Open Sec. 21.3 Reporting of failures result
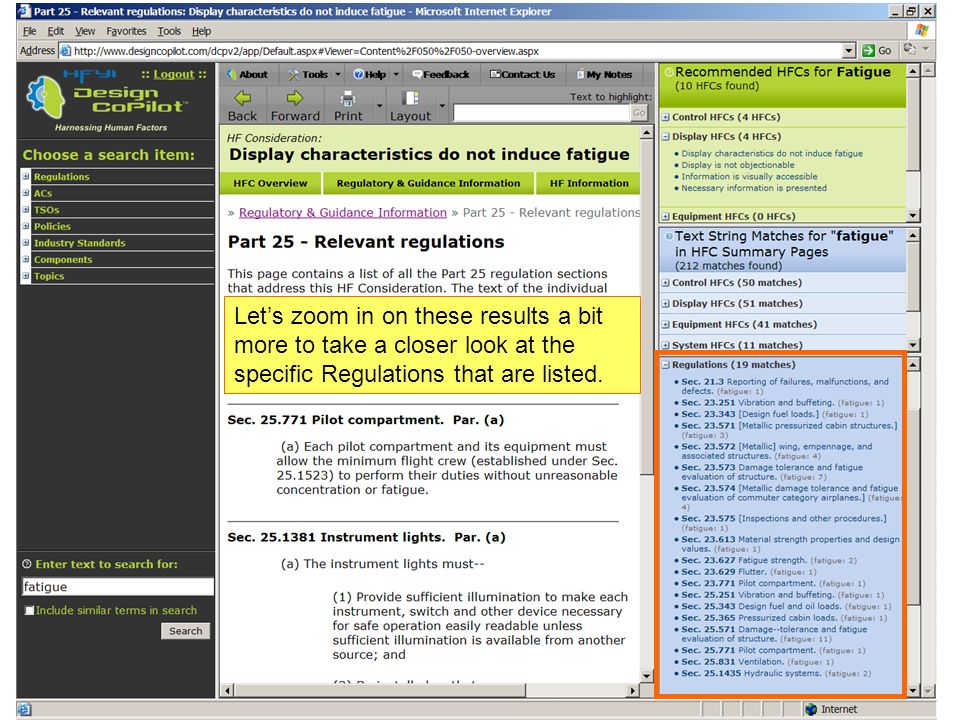 click(785, 386)
